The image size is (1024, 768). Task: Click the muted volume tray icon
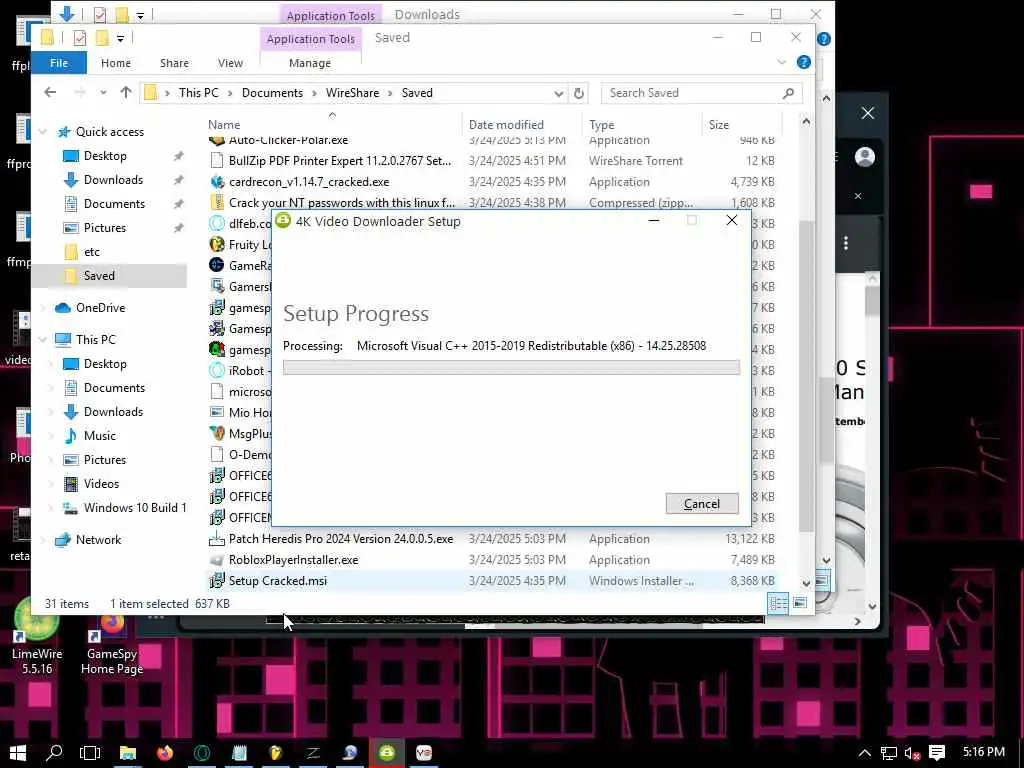(912, 753)
